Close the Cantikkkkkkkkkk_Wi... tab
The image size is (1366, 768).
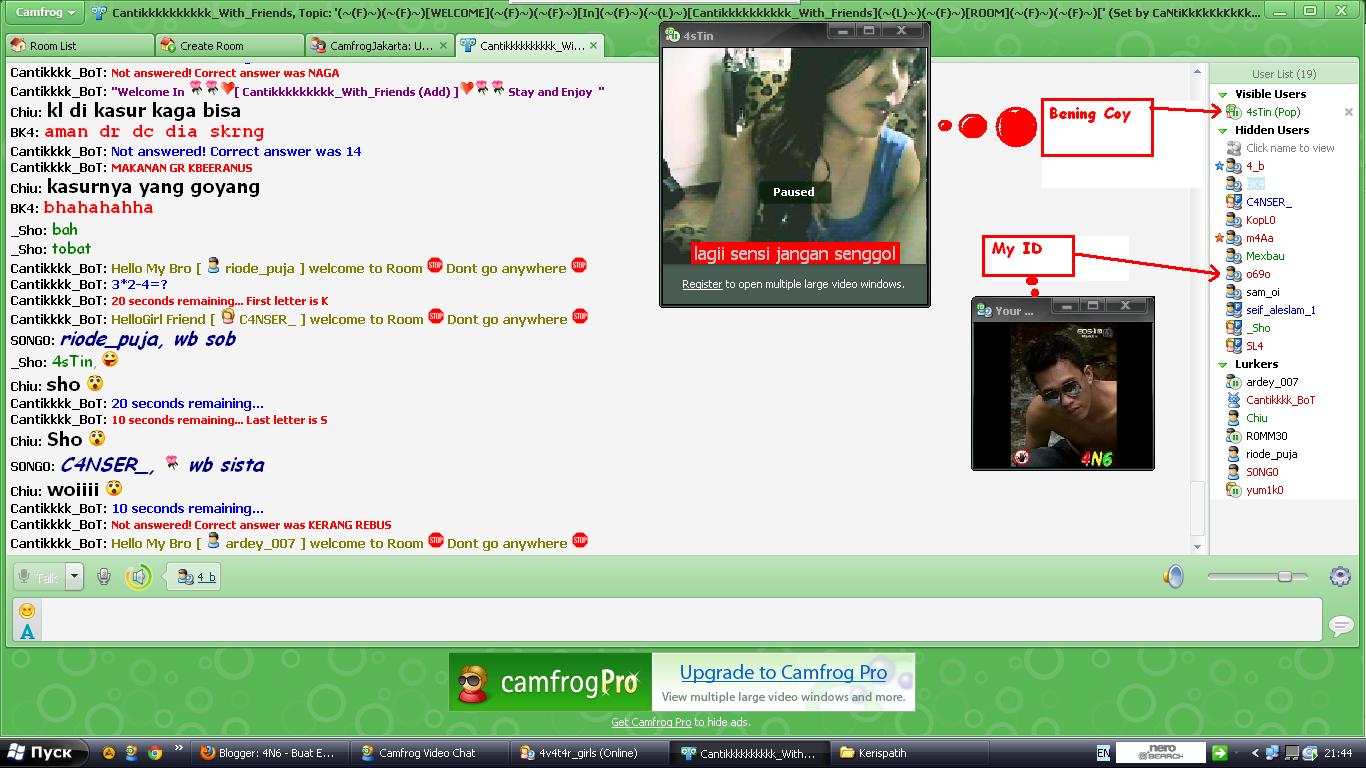click(x=593, y=46)
